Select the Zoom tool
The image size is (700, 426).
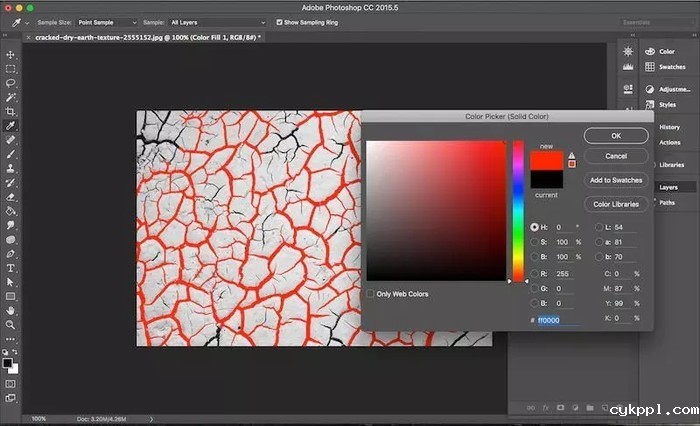coord(11,325)
